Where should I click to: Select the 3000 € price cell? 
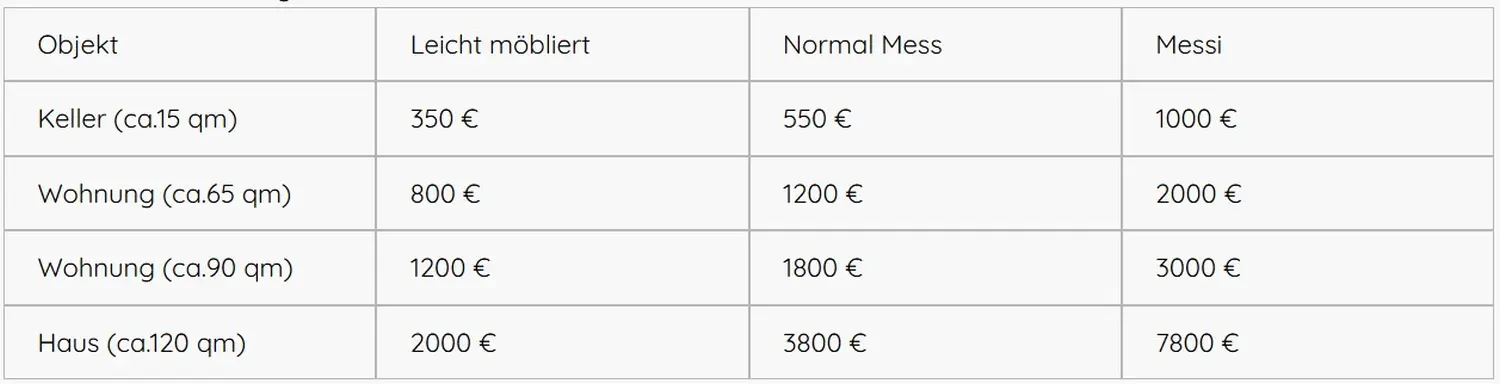tap(1310, 268)
